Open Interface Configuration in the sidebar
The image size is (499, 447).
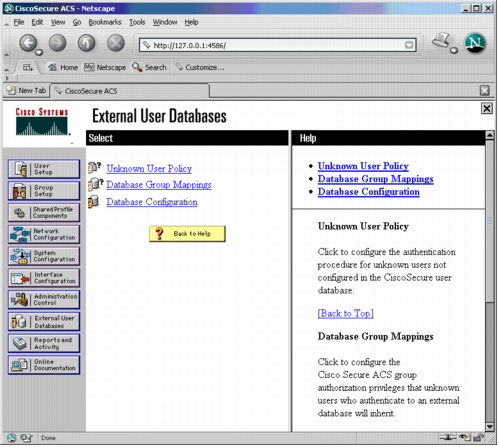point(44,278)
